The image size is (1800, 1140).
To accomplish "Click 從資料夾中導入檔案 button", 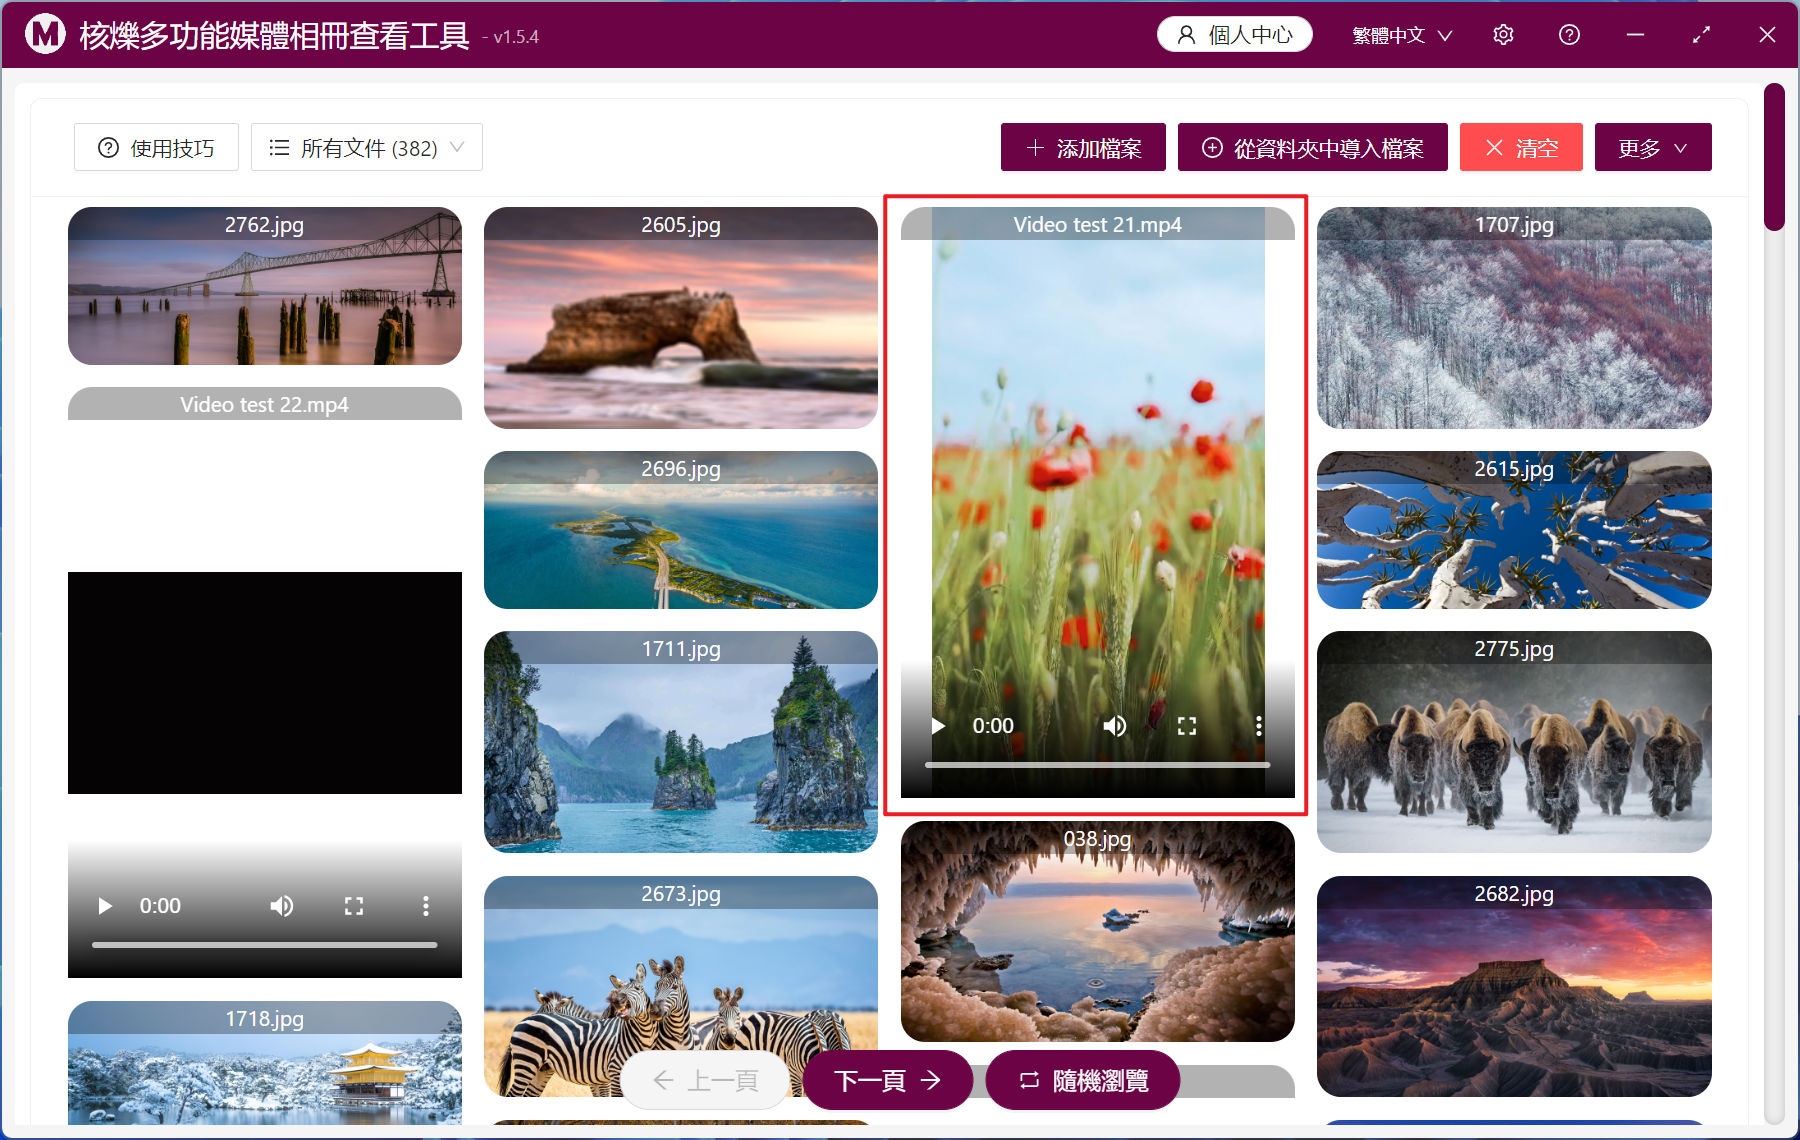I will [1312, 148].
